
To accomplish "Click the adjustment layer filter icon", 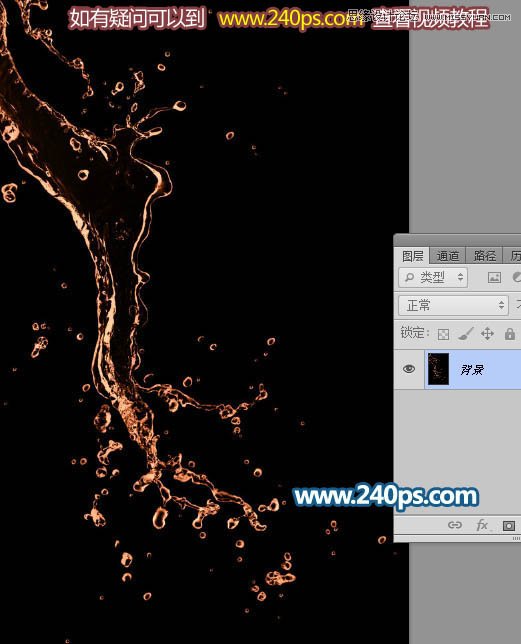I will point(517,277).
